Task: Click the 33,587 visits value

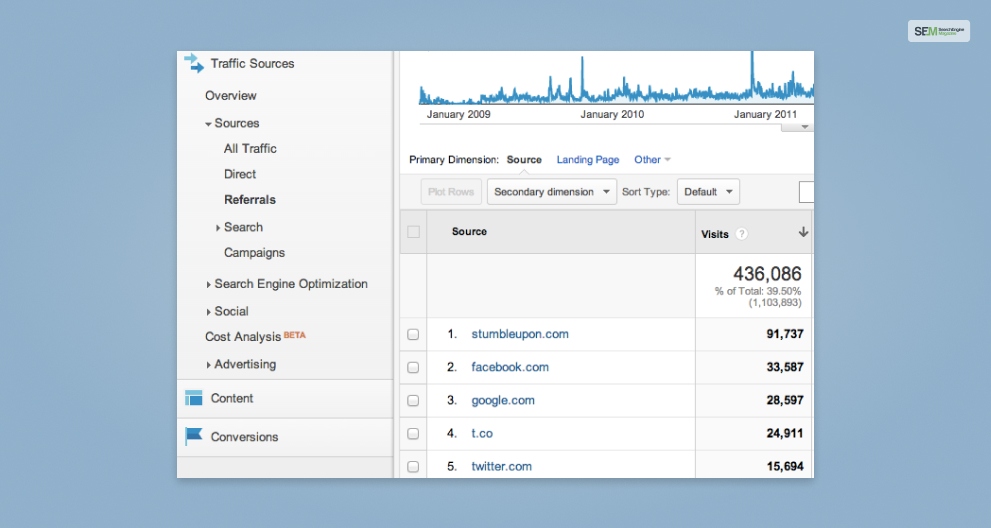Action: coord(785,367)
